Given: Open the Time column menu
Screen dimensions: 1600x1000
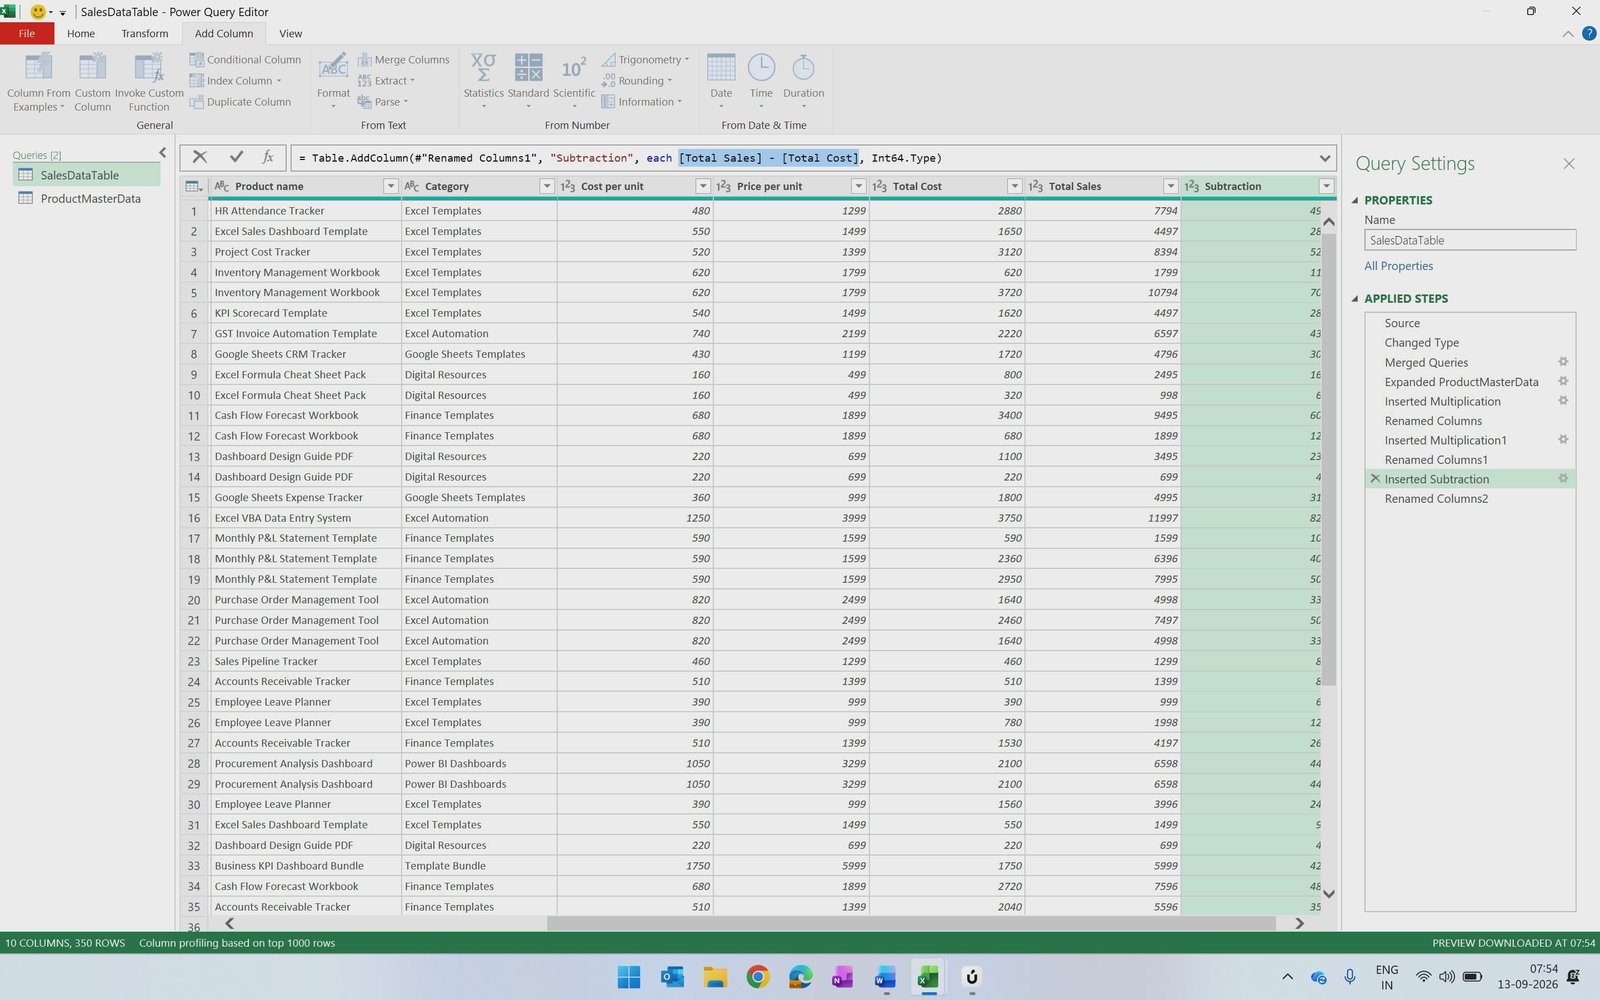Looking at the screenshot, I should point(761,81).
